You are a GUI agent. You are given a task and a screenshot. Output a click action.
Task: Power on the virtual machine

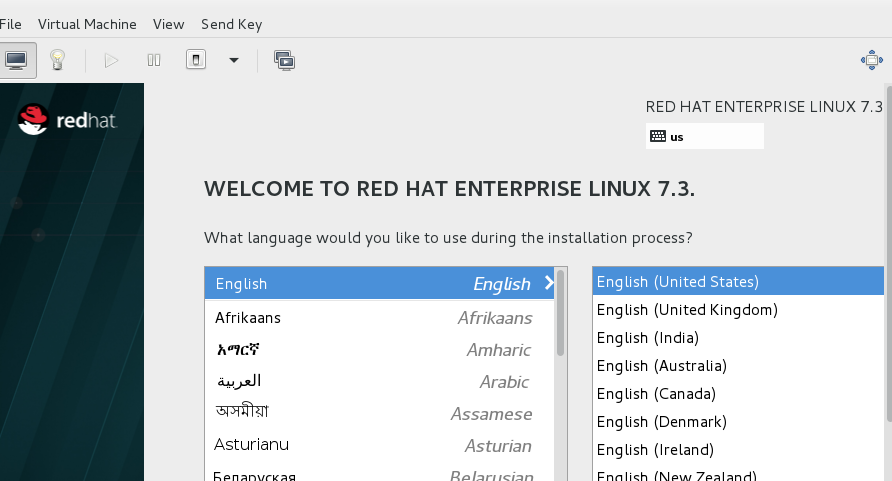click(x=111, y=60)
